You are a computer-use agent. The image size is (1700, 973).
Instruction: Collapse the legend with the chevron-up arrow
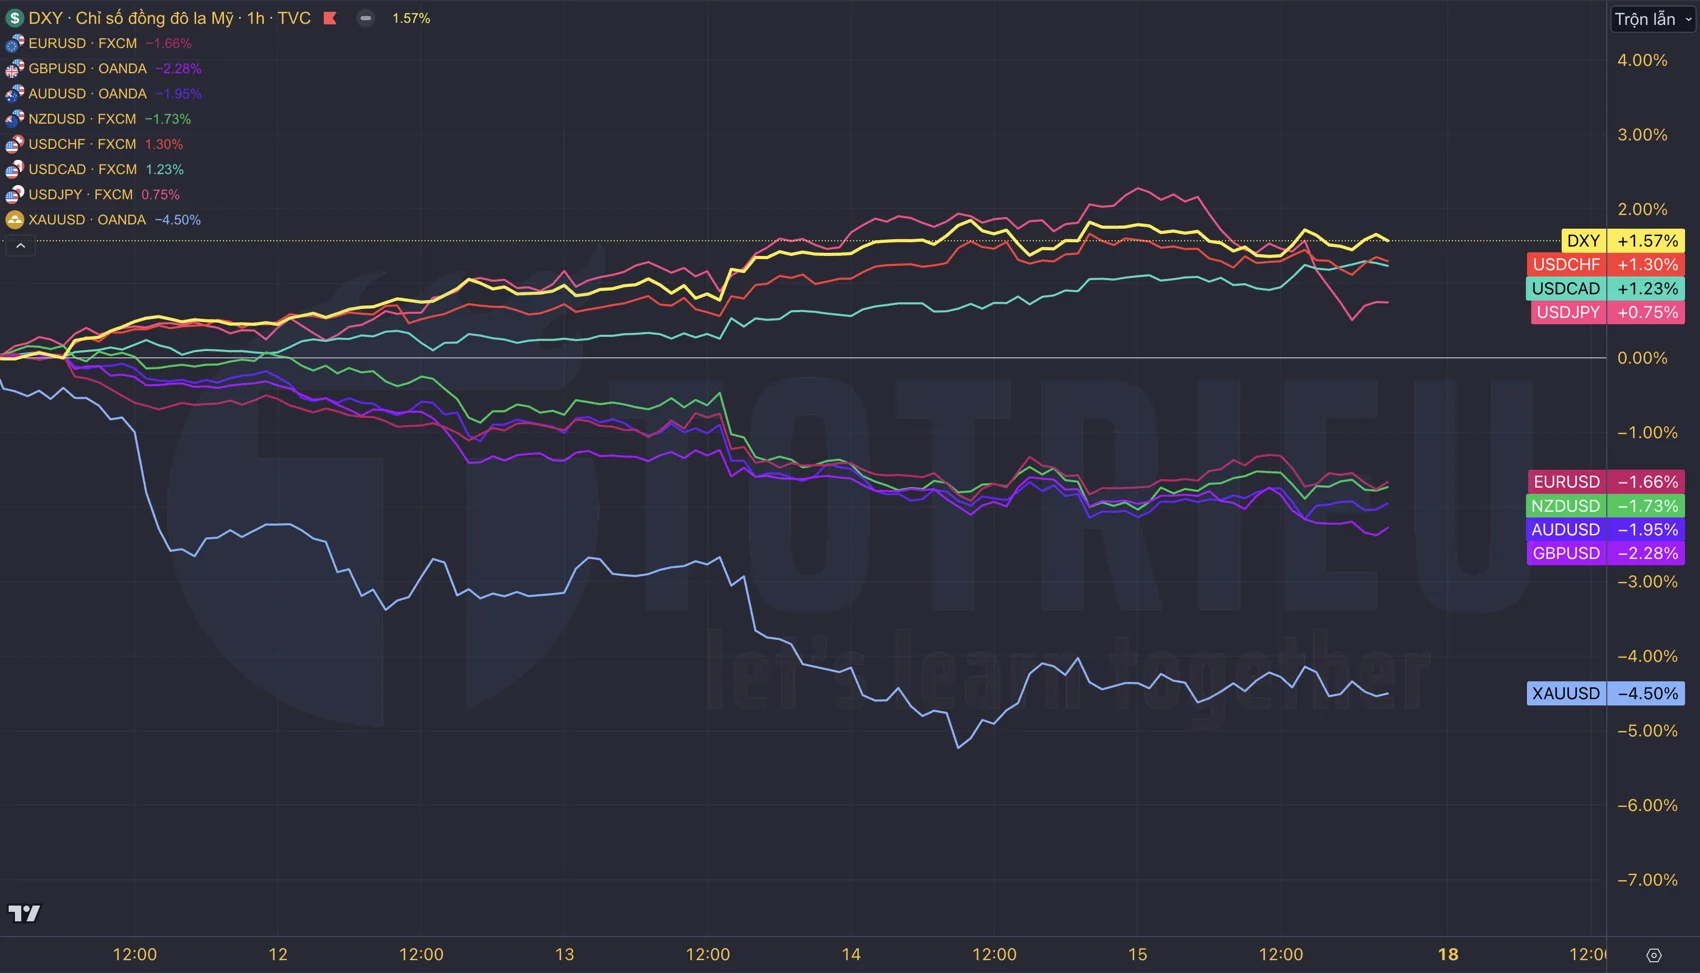click(x=20, y=246)
